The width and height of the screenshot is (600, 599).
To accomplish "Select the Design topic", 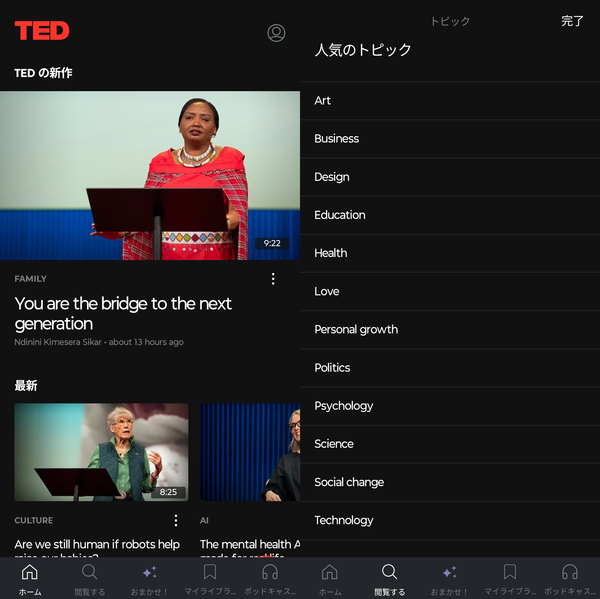I will pos(450,177).
